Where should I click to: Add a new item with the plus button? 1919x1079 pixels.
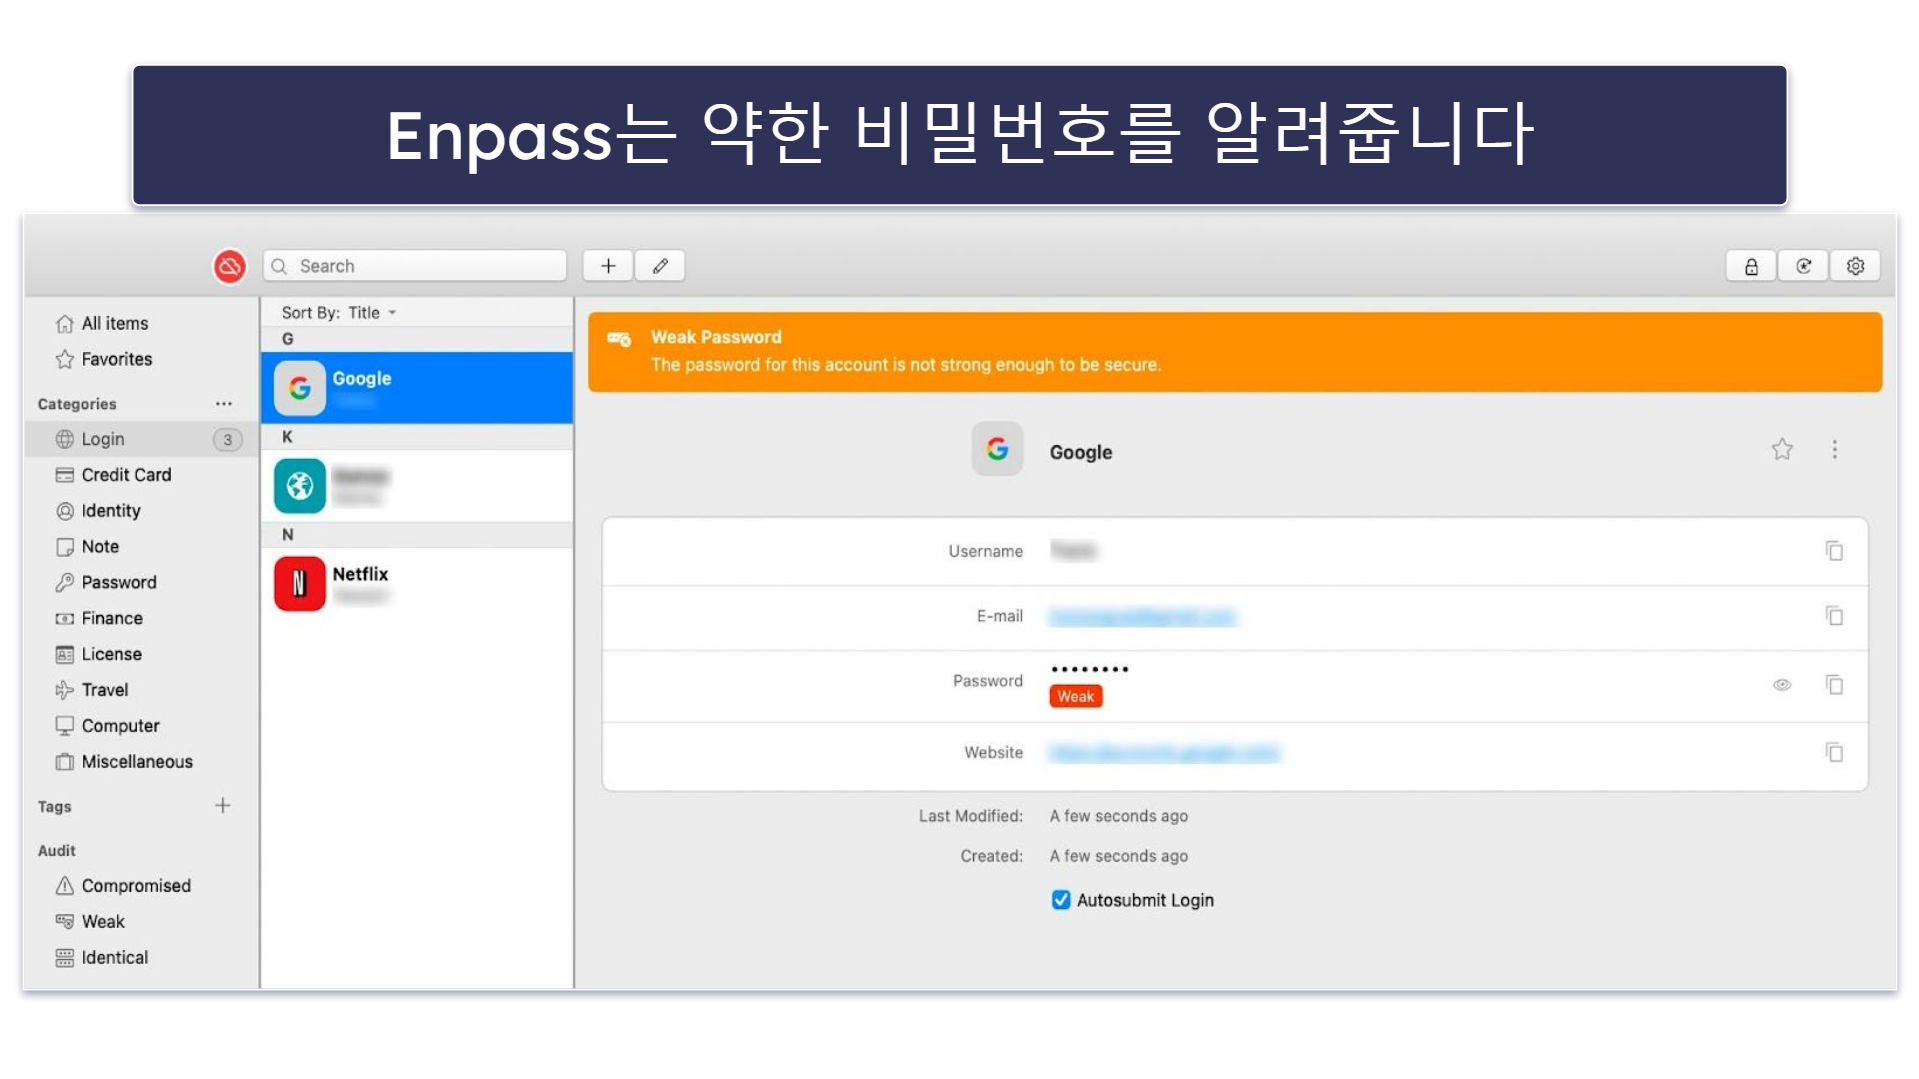(x=608, y=266)
